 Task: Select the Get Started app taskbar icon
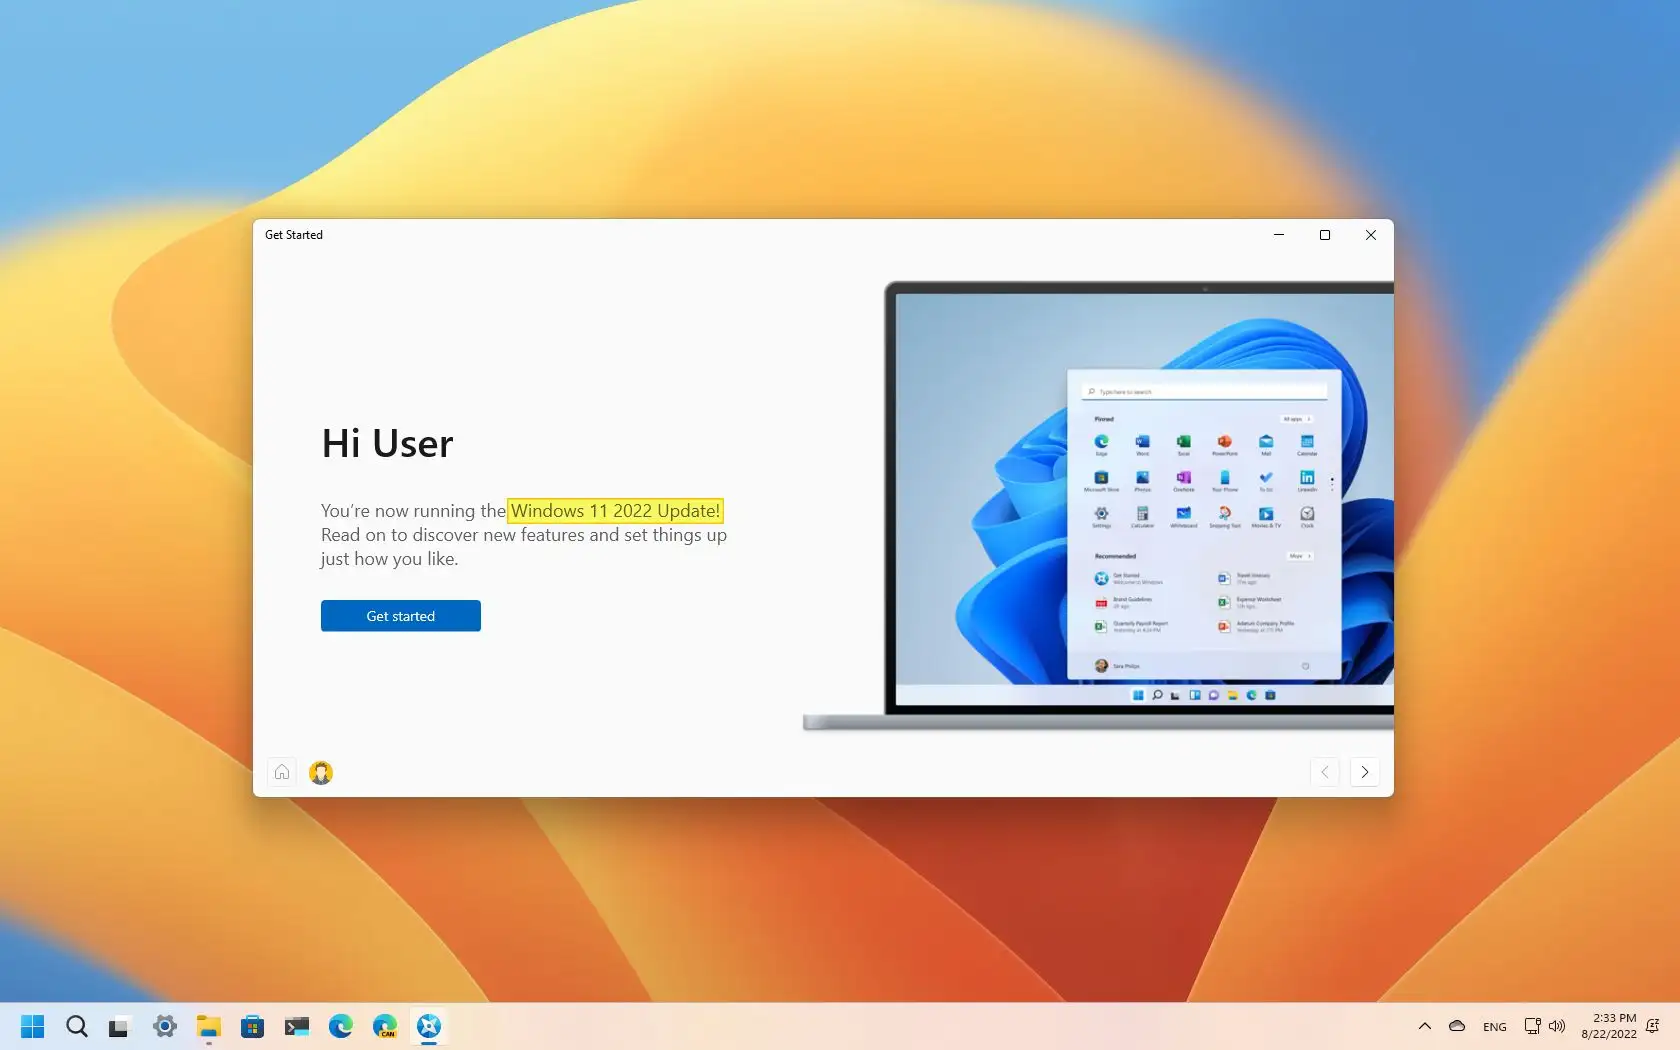(x=429, y=1026)
